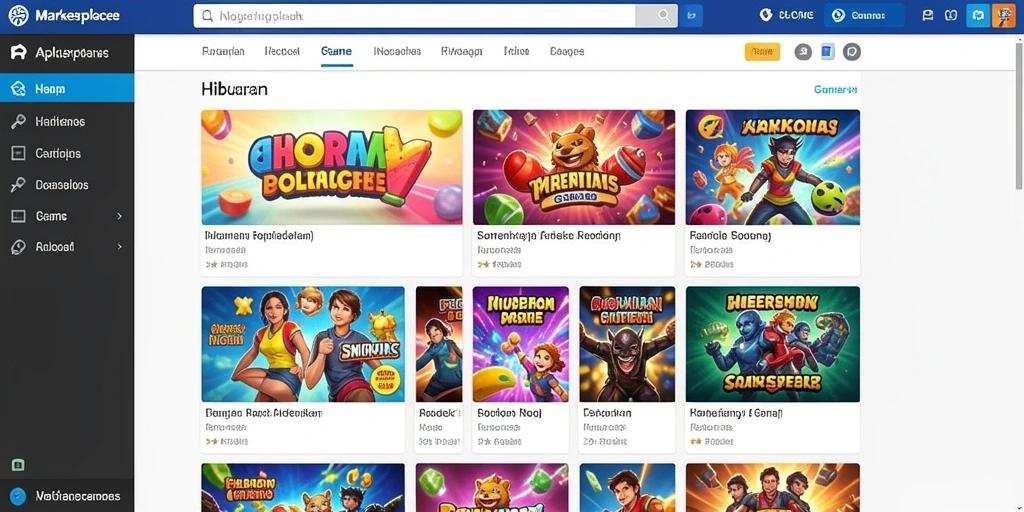Screen dimensions: 1024x512
Task: Click blue round icon at sidebar bottom
Action: point(18,496)
